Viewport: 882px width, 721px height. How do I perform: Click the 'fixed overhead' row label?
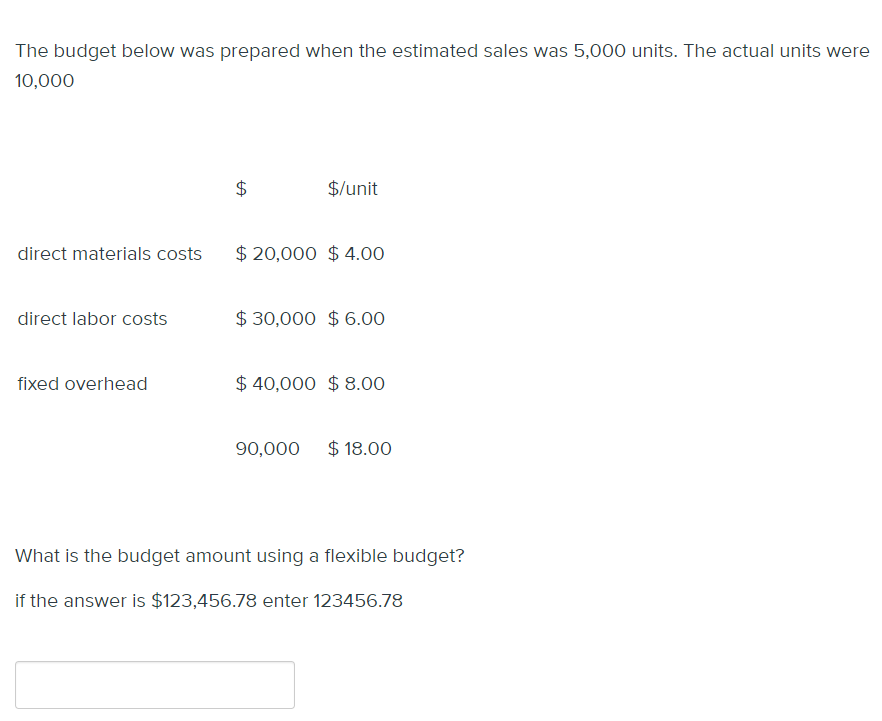82,384
